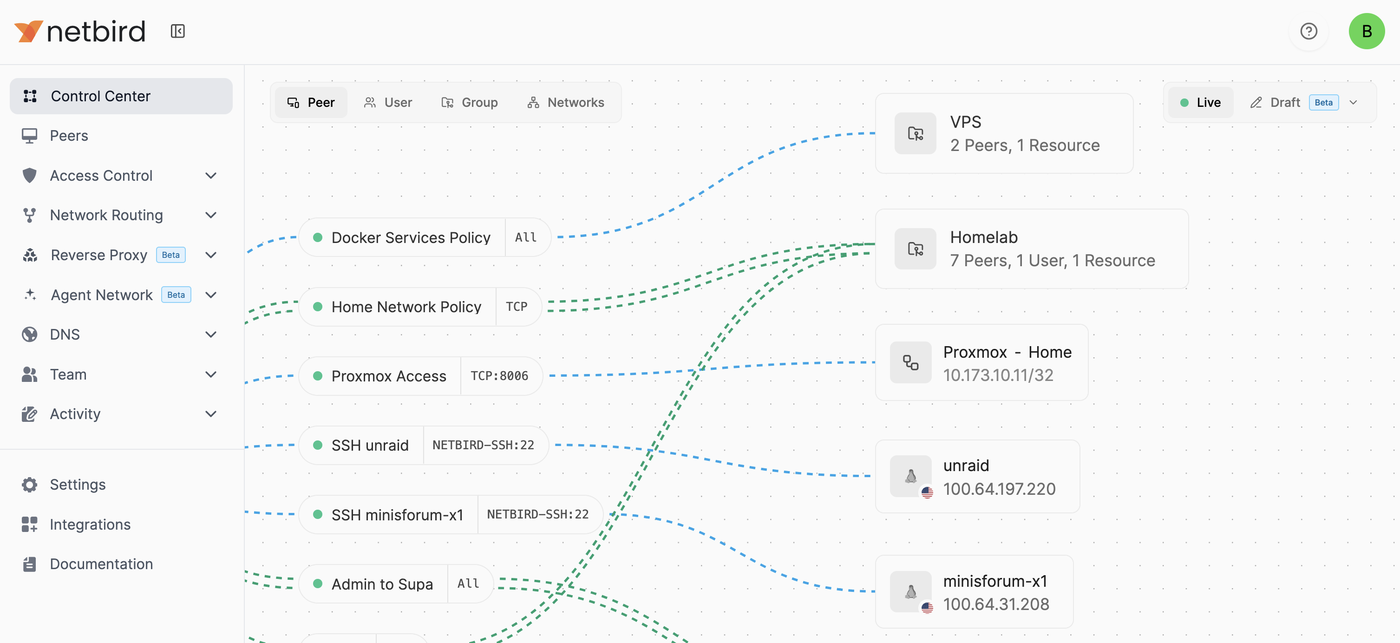Screen dimensions: 1400x643
Task: Click NETBIRD-SSH:22 label on SSH unraid
Action: 484,445
